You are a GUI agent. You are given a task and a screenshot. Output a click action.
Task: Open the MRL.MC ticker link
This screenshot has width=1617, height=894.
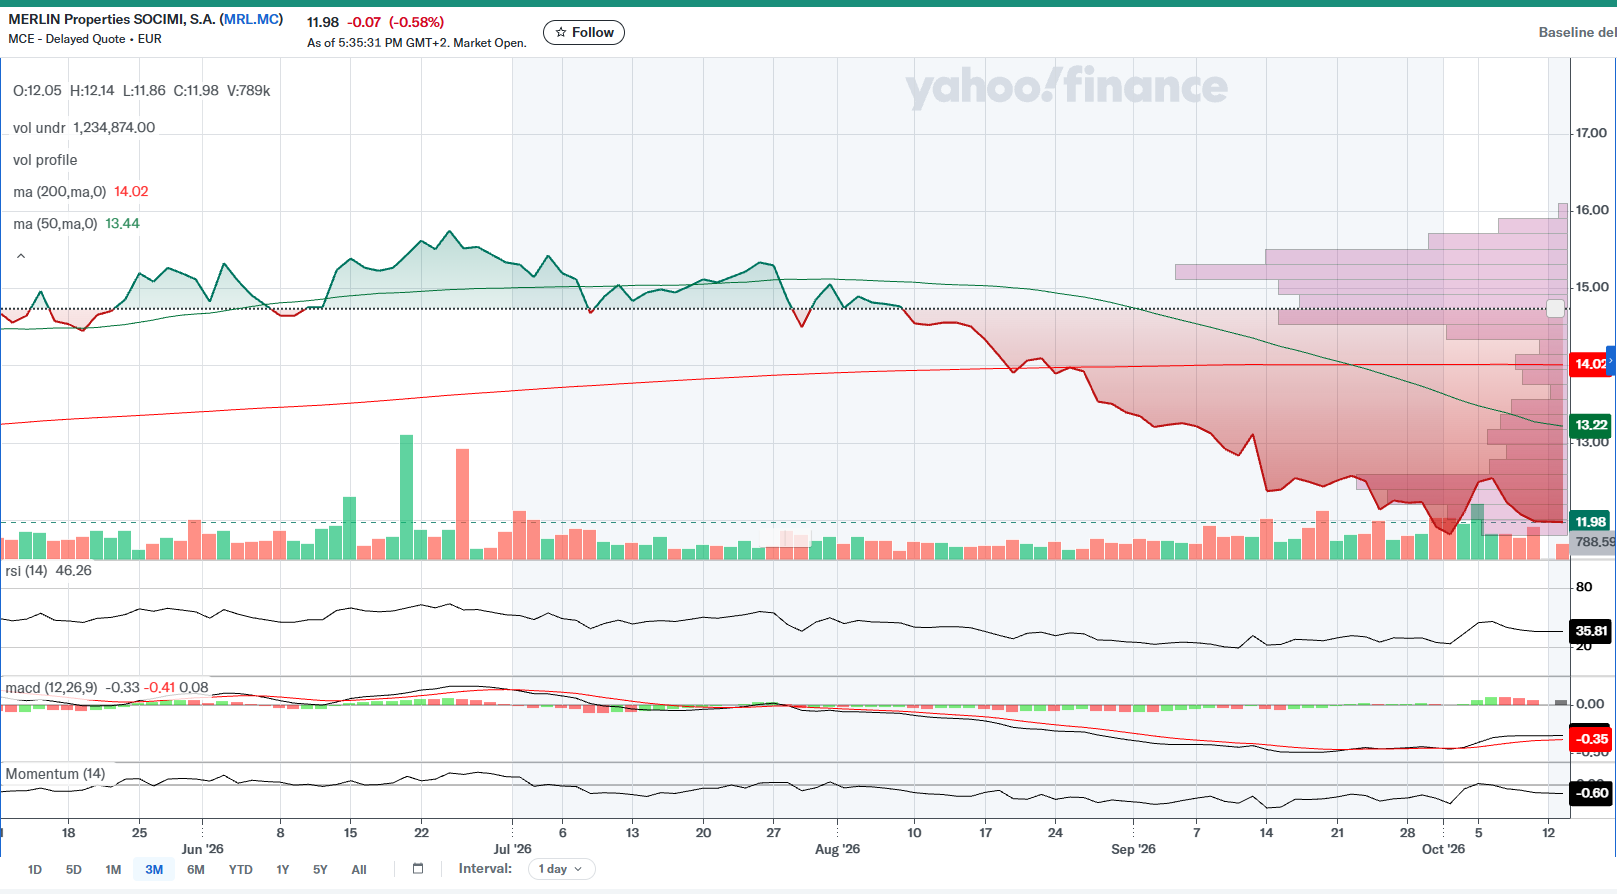tap(251, 19)
